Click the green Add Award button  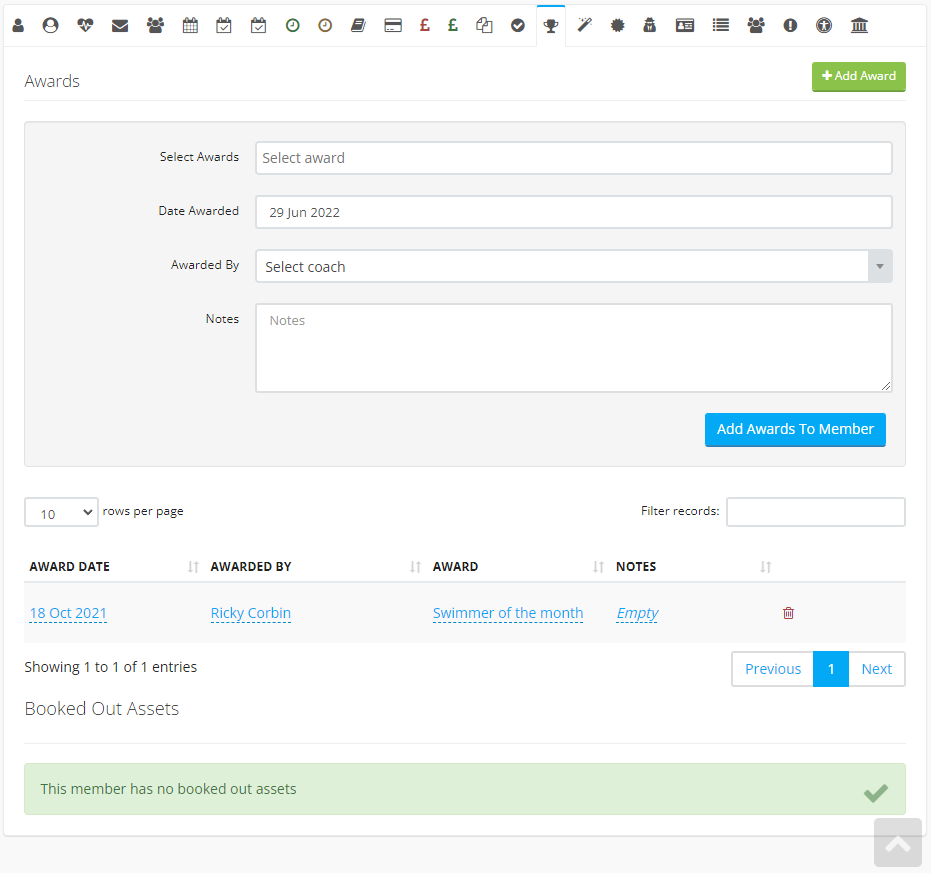click(x=858, y=77)
